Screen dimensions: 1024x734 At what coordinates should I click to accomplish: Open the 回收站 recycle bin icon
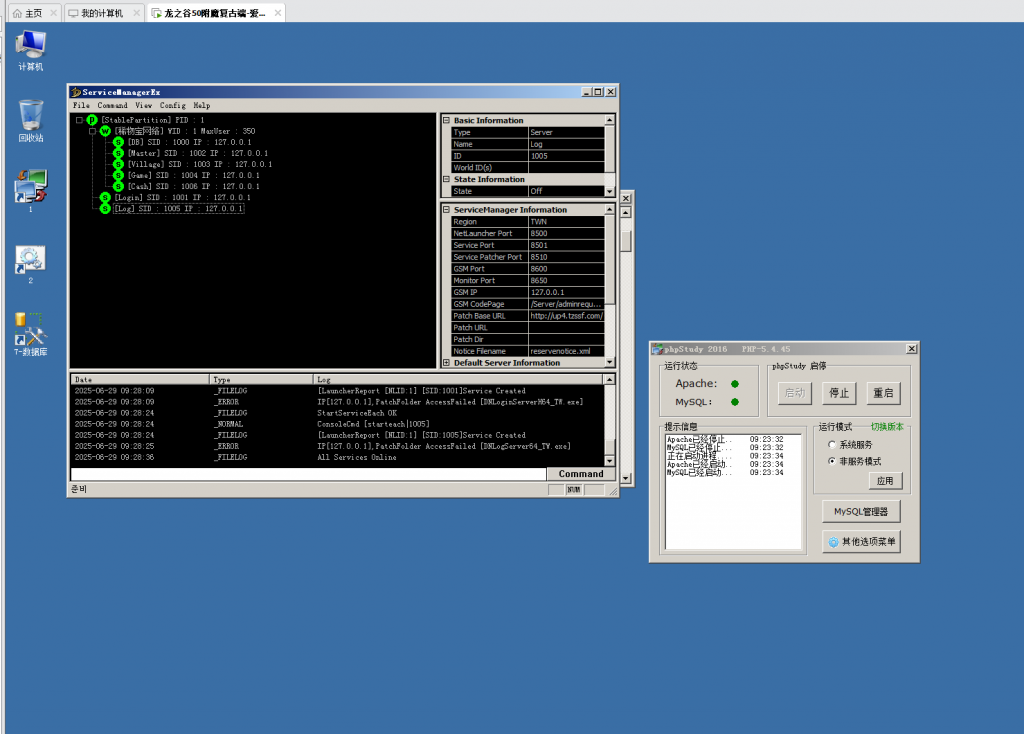pos(31,120)
